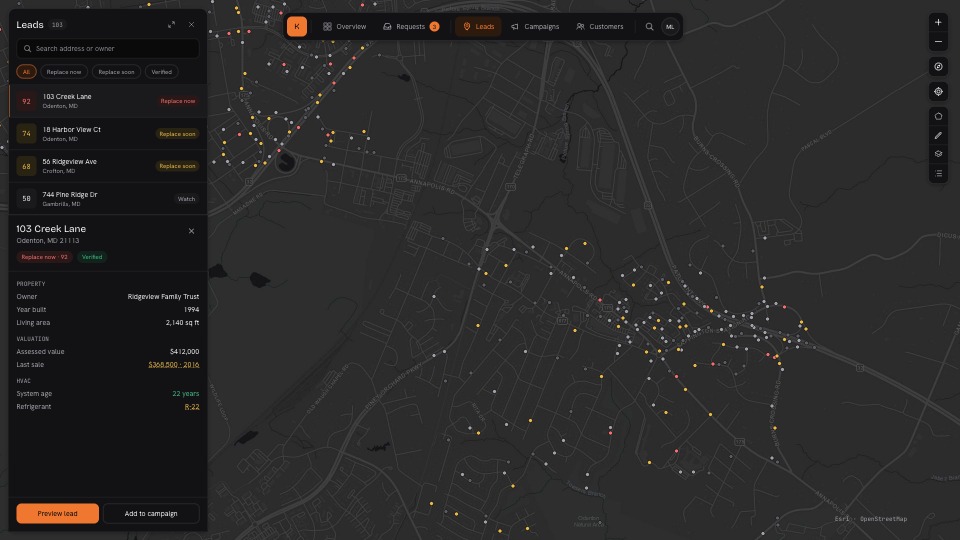
Task: Switch to the Leads tab
Action: (x=478, y=27)
